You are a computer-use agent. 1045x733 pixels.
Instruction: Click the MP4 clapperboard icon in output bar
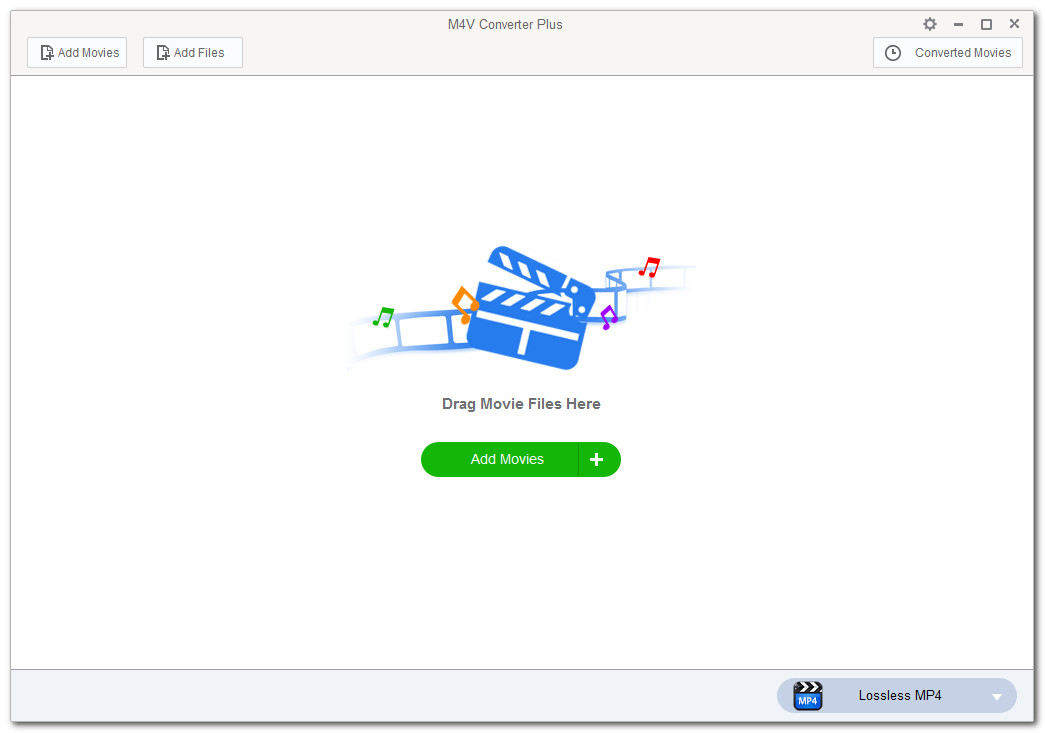coord(807,695)
